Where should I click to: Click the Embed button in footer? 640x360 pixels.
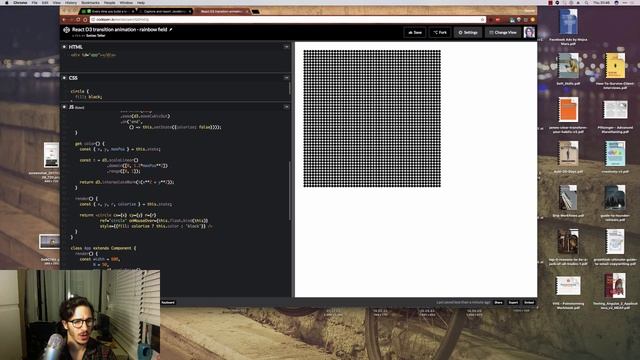click(529, 302)
